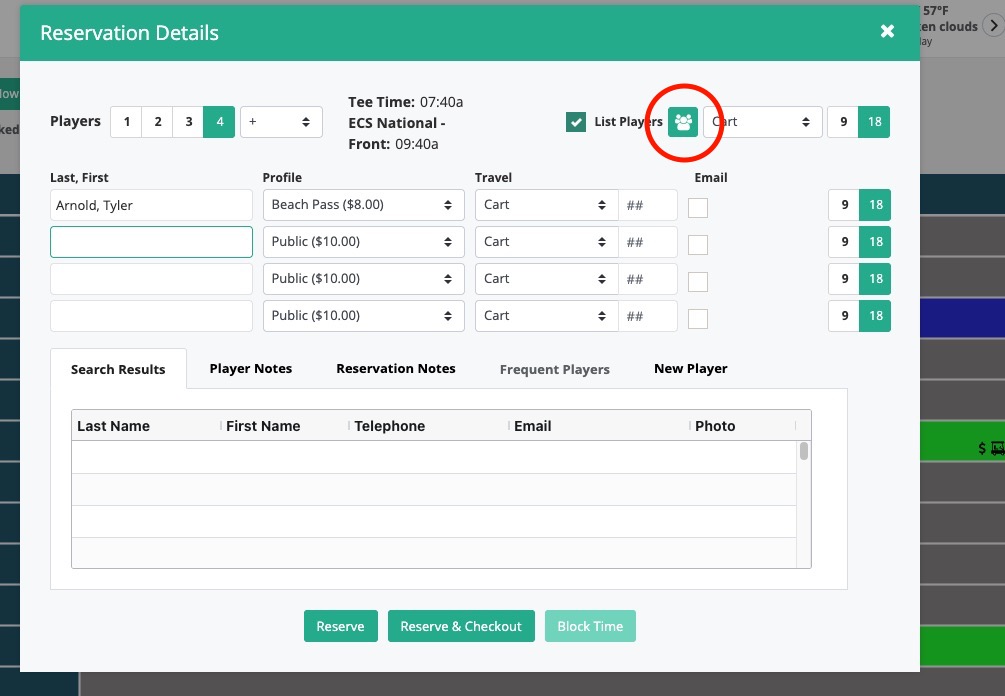Open profile dropdown in fourth player row
The height and width of the screenshot is (696, 1005).
pyautogui.click(x=363, y=316)
